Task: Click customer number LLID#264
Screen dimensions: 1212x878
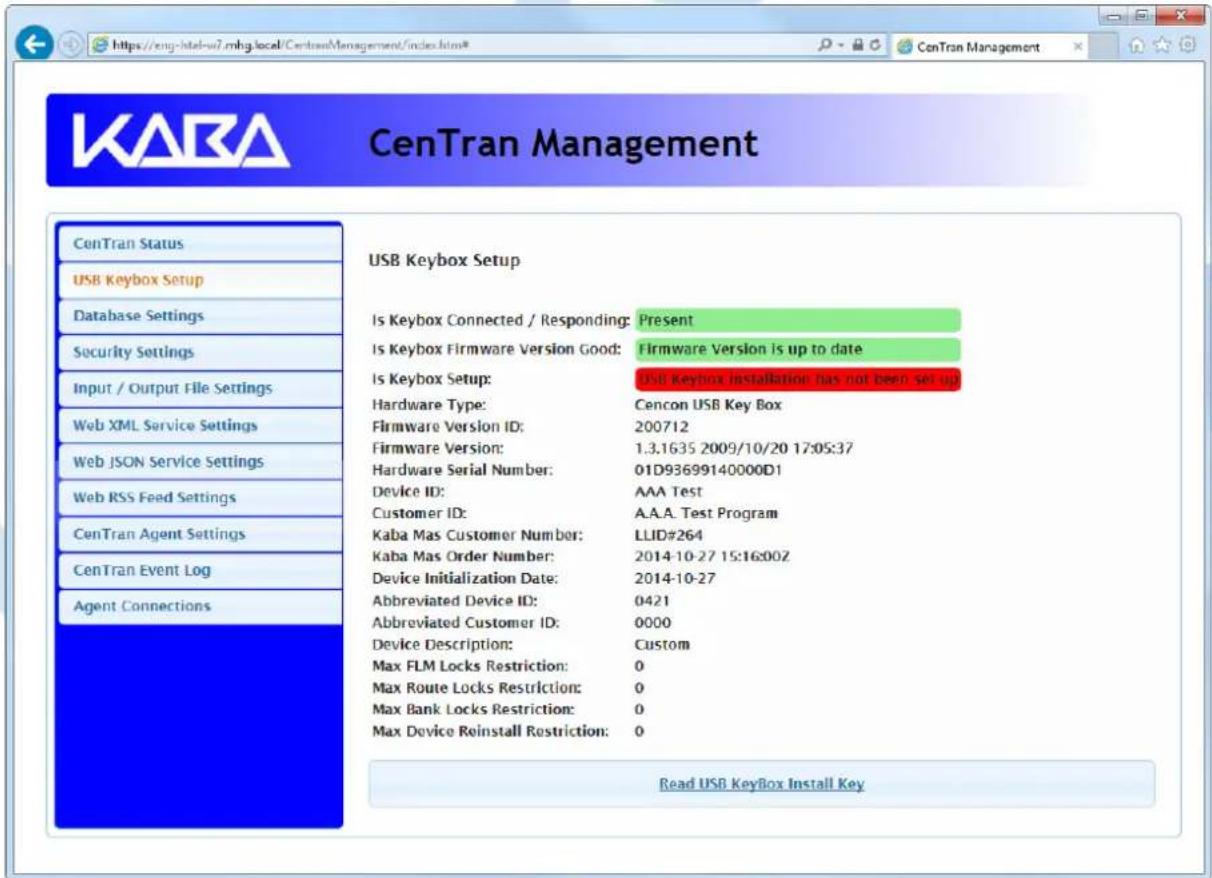Action: [669, 535]
